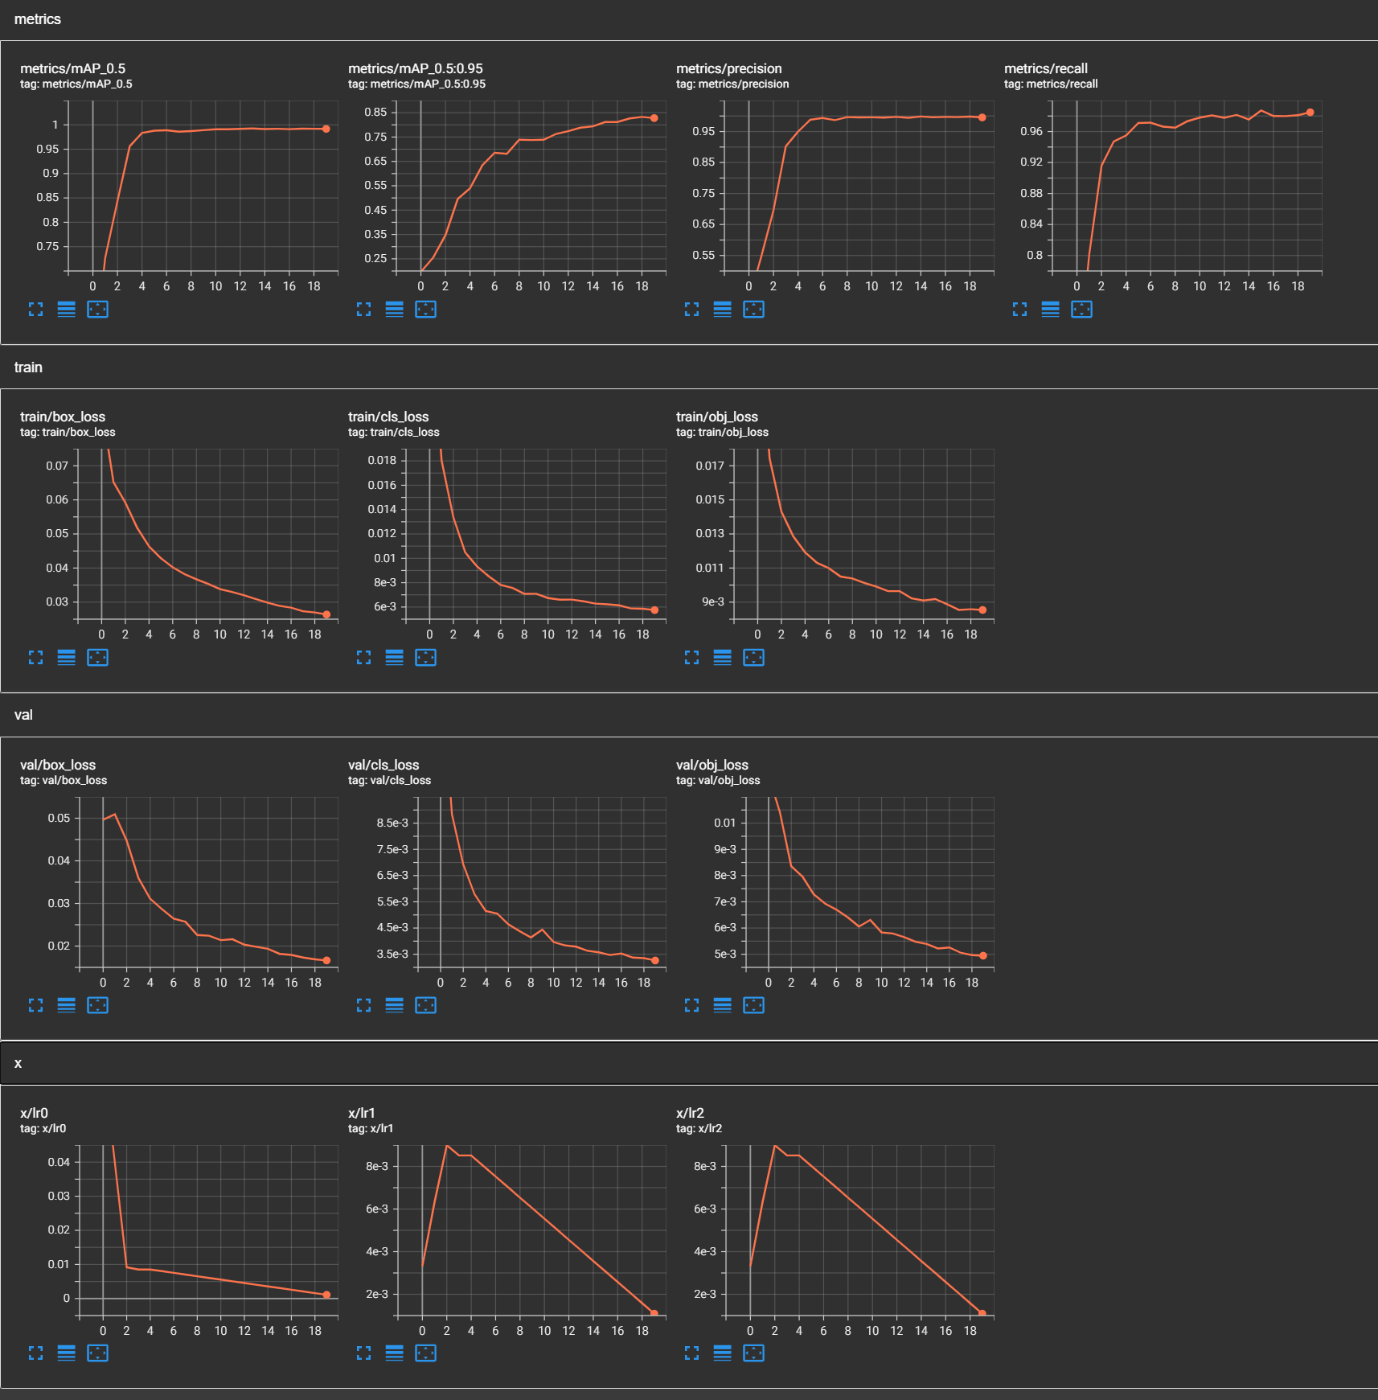This screenshot has width=1378, height=1400.
Task: Expand the x/lr0 chart to fullscreen
Action: pos(36,1353)
